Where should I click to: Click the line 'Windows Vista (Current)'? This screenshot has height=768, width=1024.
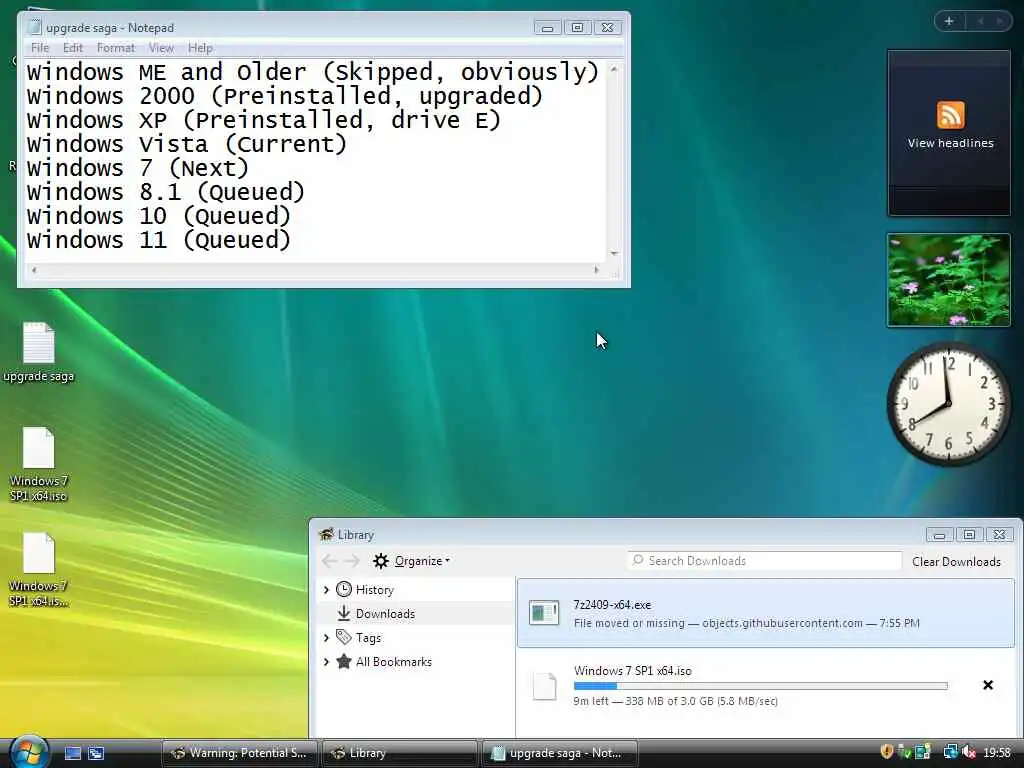tap(186, 144)
